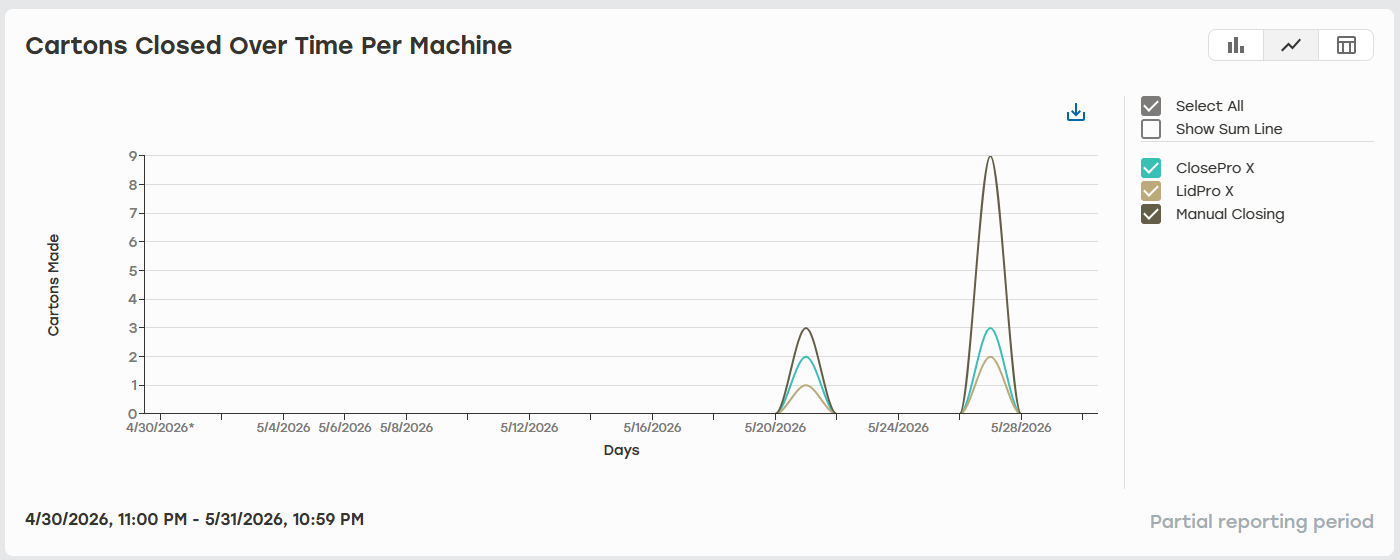The image size is (1400, 560).
Task: Click the y-axis value 5
Action: tap(132, 271)
